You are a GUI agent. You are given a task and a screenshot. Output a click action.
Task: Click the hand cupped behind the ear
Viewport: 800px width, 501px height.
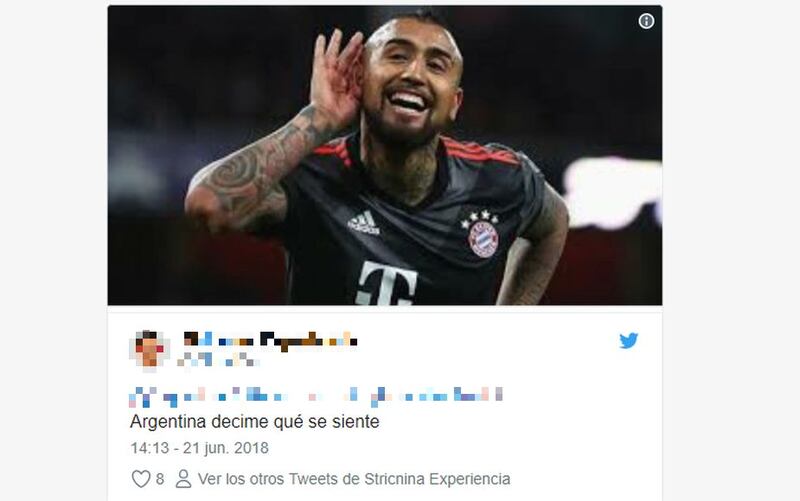336,77
